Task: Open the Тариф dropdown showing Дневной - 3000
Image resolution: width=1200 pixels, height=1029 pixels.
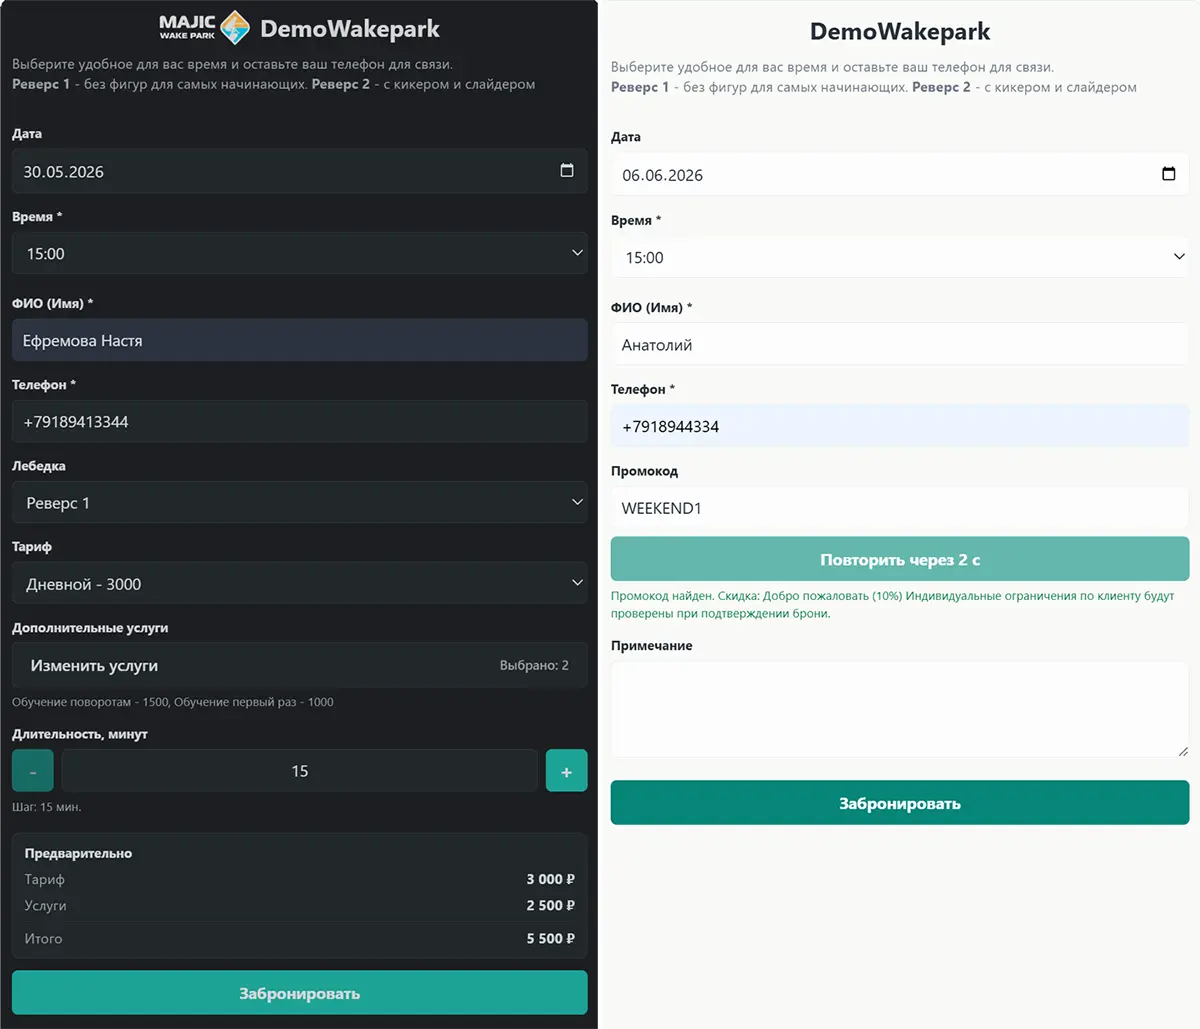Action: 300,583
